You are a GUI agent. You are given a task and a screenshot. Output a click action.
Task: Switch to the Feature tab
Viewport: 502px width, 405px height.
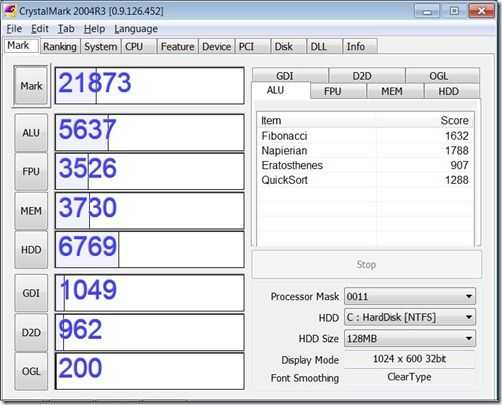(177, 46)
